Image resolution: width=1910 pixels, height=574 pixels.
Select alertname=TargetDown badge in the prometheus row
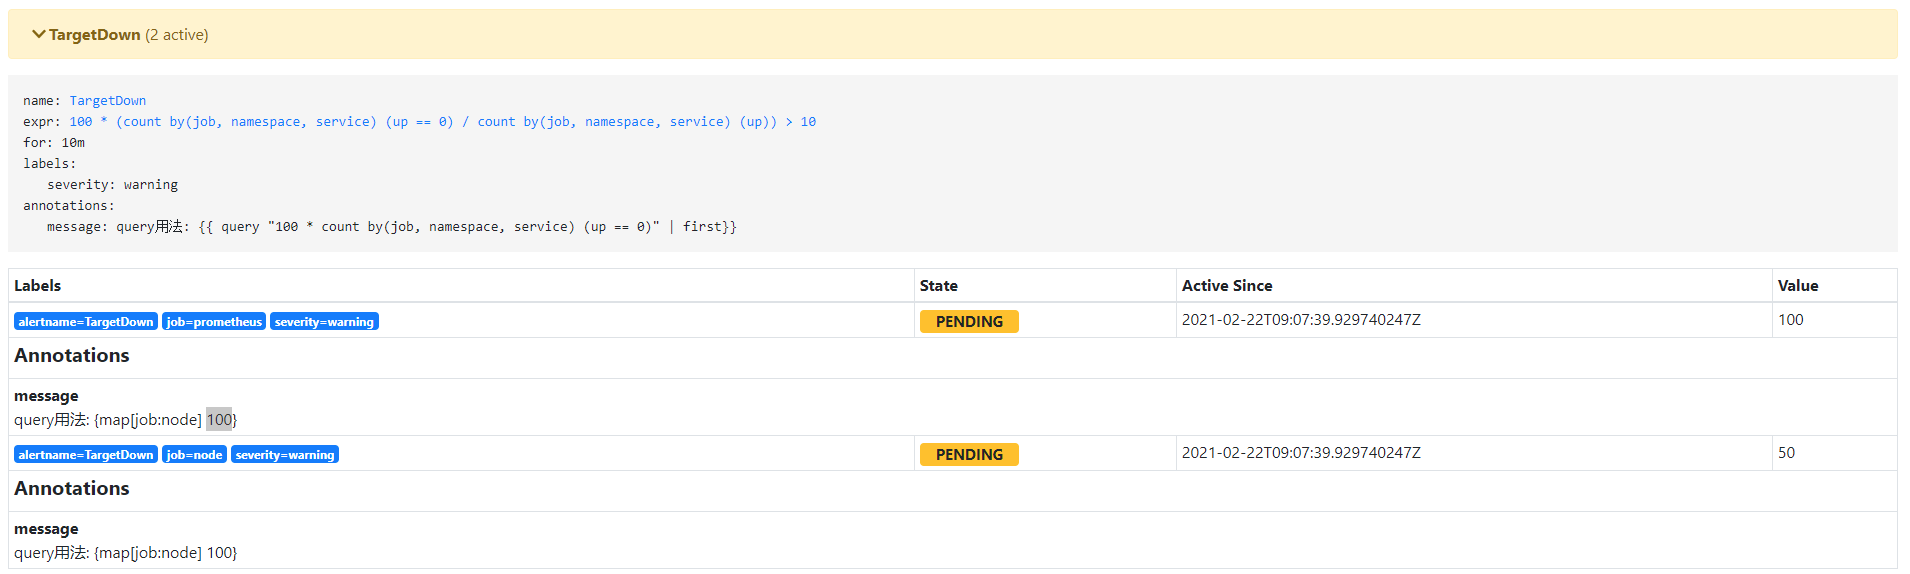pyautogui.click(x=86, y=322)
